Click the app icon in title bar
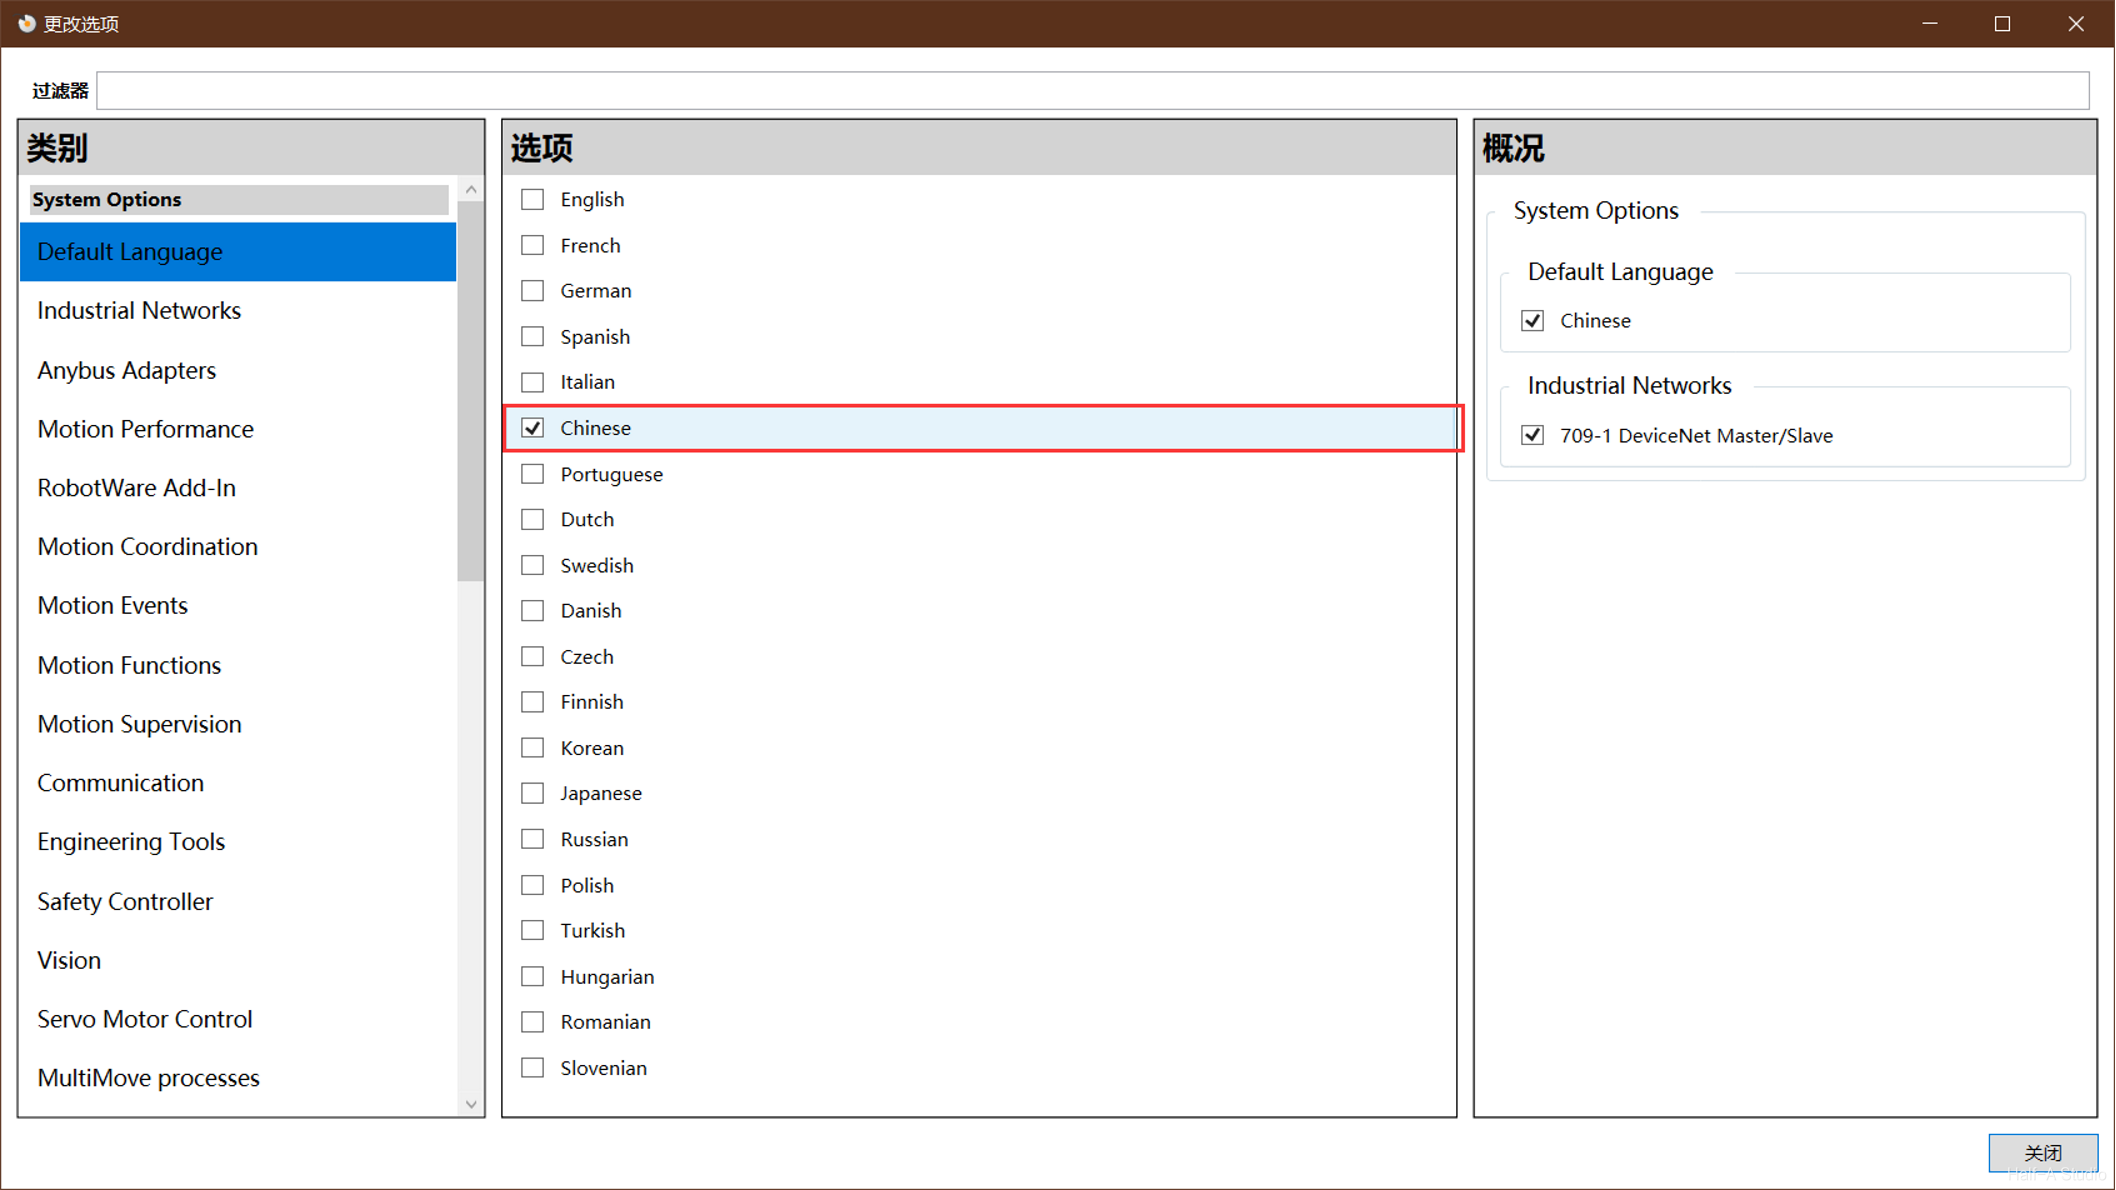 26,23
